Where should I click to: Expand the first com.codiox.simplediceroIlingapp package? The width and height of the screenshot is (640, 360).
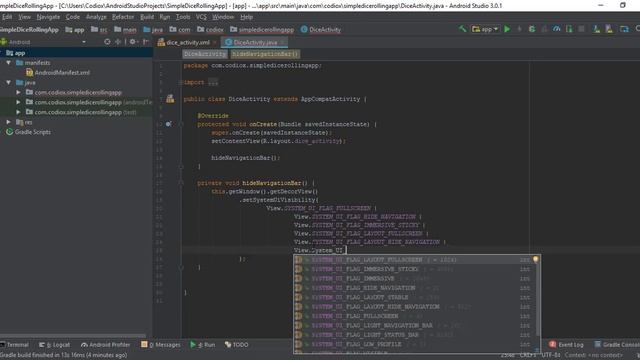(x=18, y=93)
